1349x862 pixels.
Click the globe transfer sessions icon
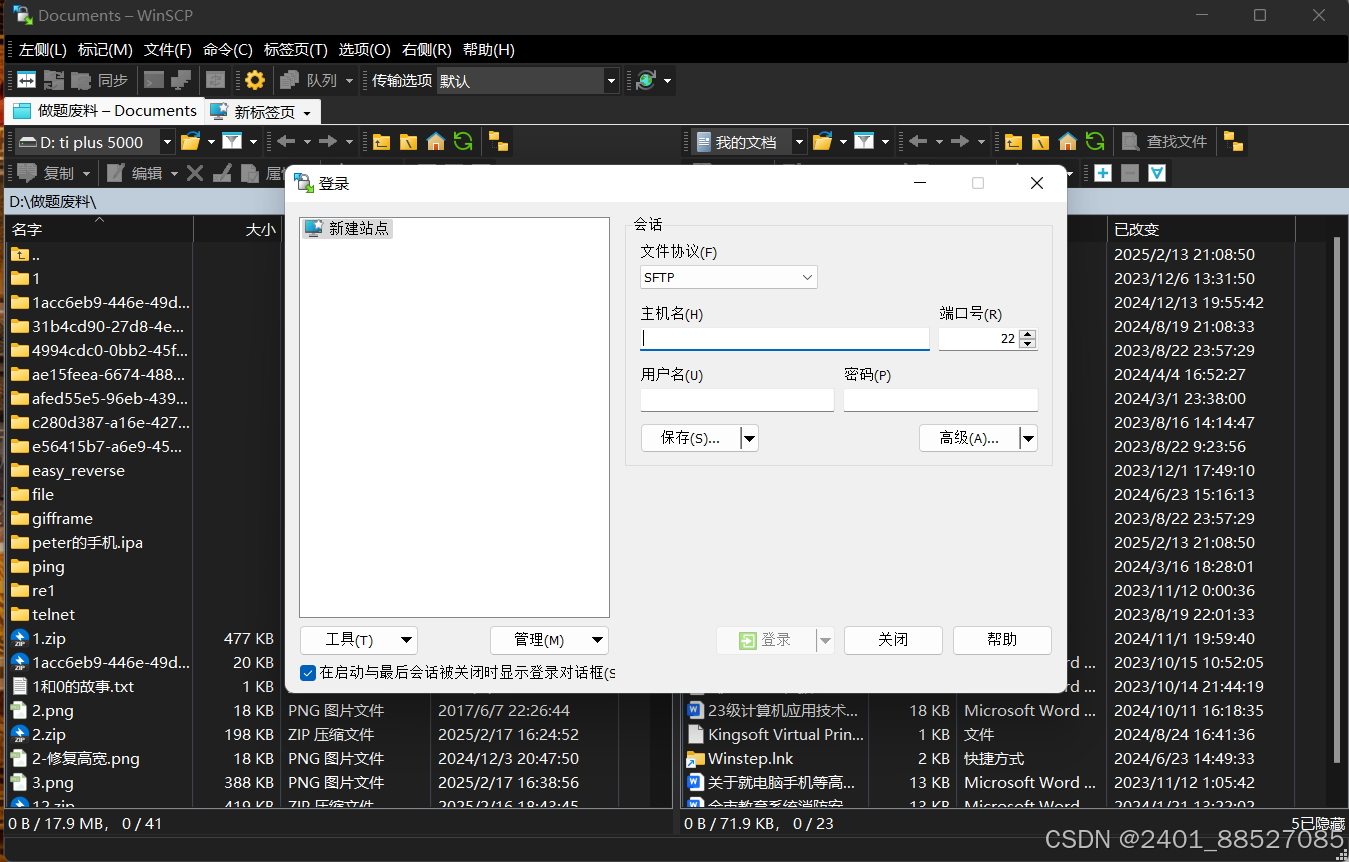[x=646, y=81]
